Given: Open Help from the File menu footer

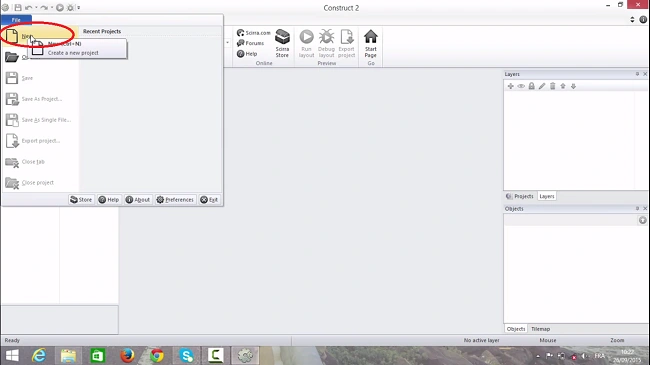Looking at the screenshot, I should [x=109, y=200].
